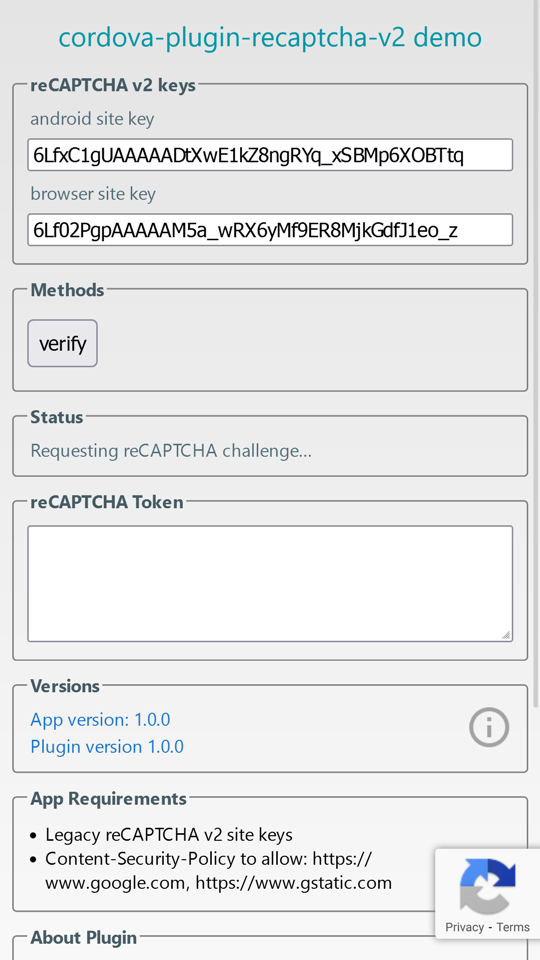This screenshot has width=540, height=960.
Task: Click the info circle icon in Versions
Action: click(489, 727)
